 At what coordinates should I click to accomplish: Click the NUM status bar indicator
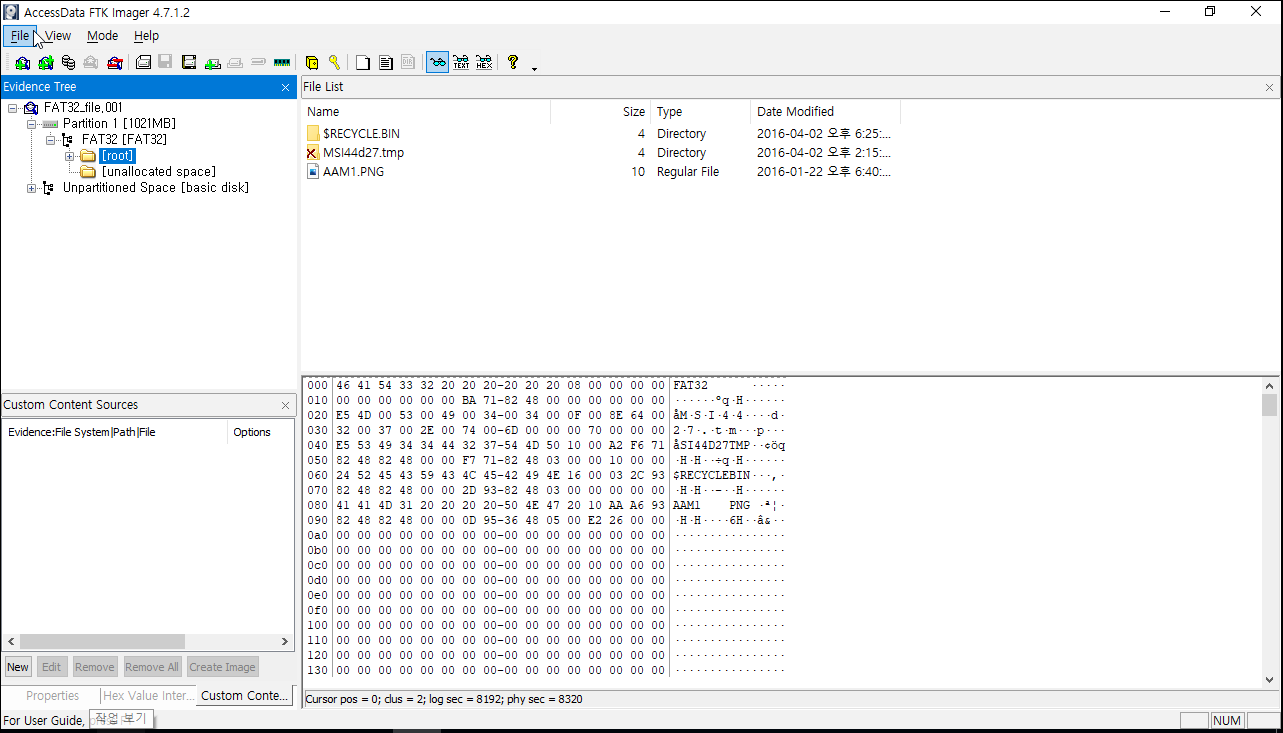tap(1226, 720)
